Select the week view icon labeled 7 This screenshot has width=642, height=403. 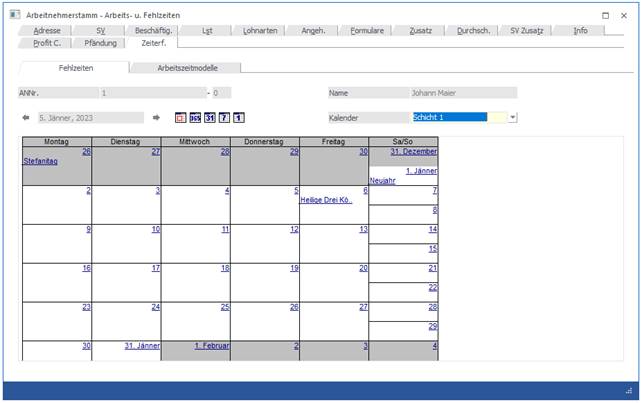click(224, 118)
